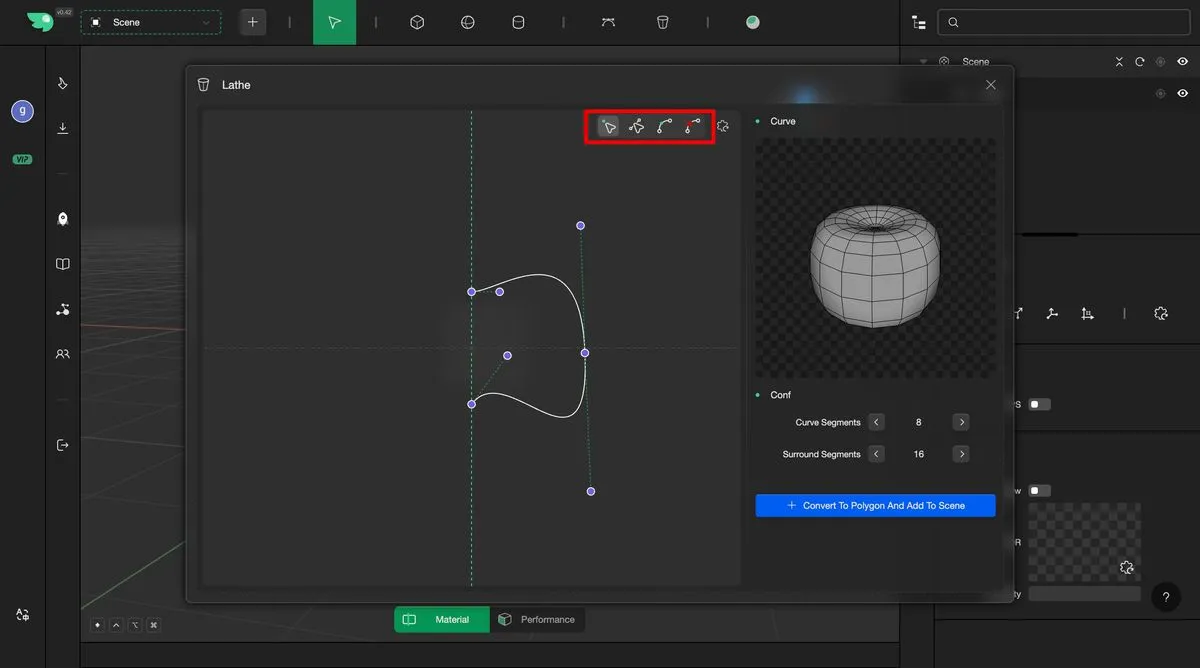Click the cube primitive icon
Image resolution: width=1200 pixels, height=668 pixels.
tap(418, 22)
